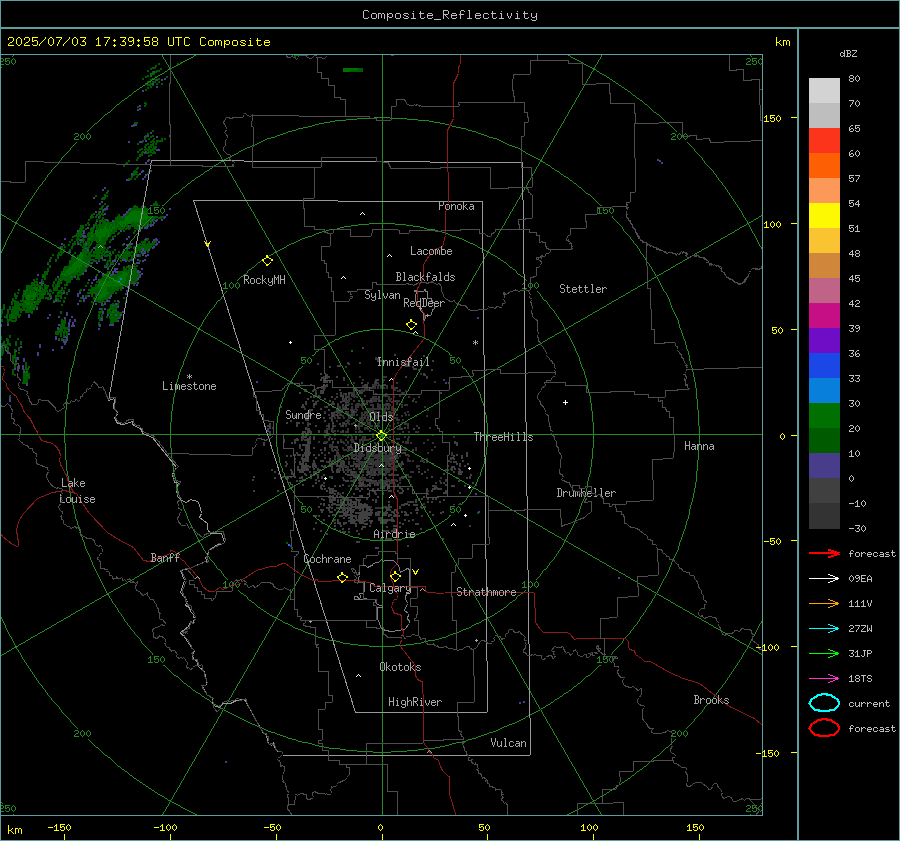Click the white plus marker west of Hanna
900x841 pixels.
coord(565,402)
